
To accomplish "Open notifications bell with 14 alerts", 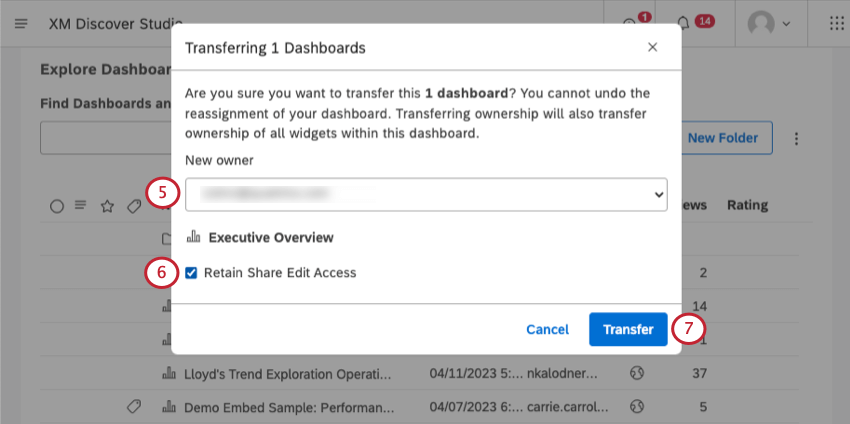I will (x=684, y=22).
